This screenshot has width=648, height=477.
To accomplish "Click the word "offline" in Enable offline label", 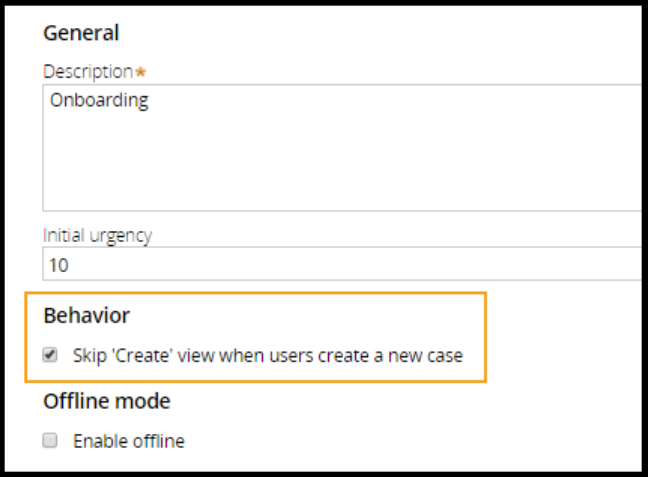I will 158,441.
